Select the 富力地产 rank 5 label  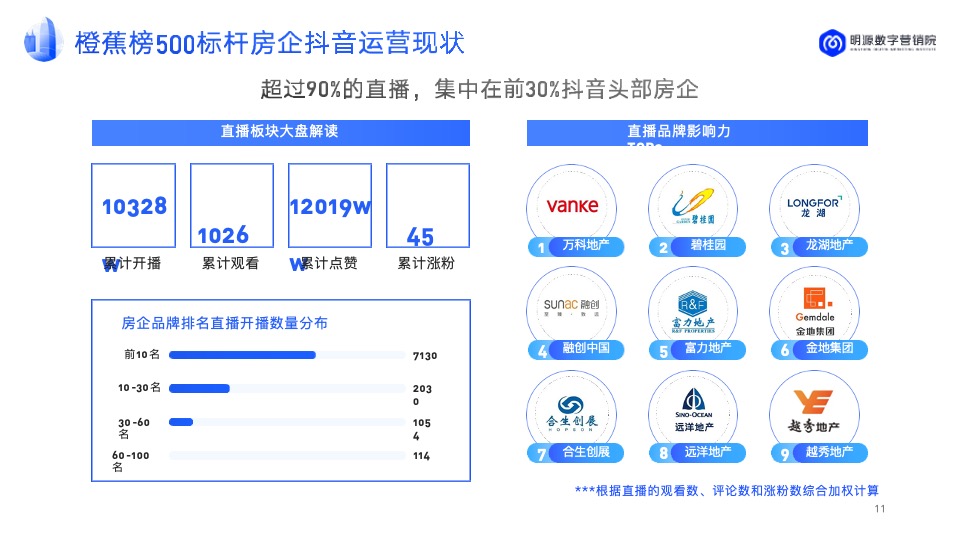click(697, 349)
